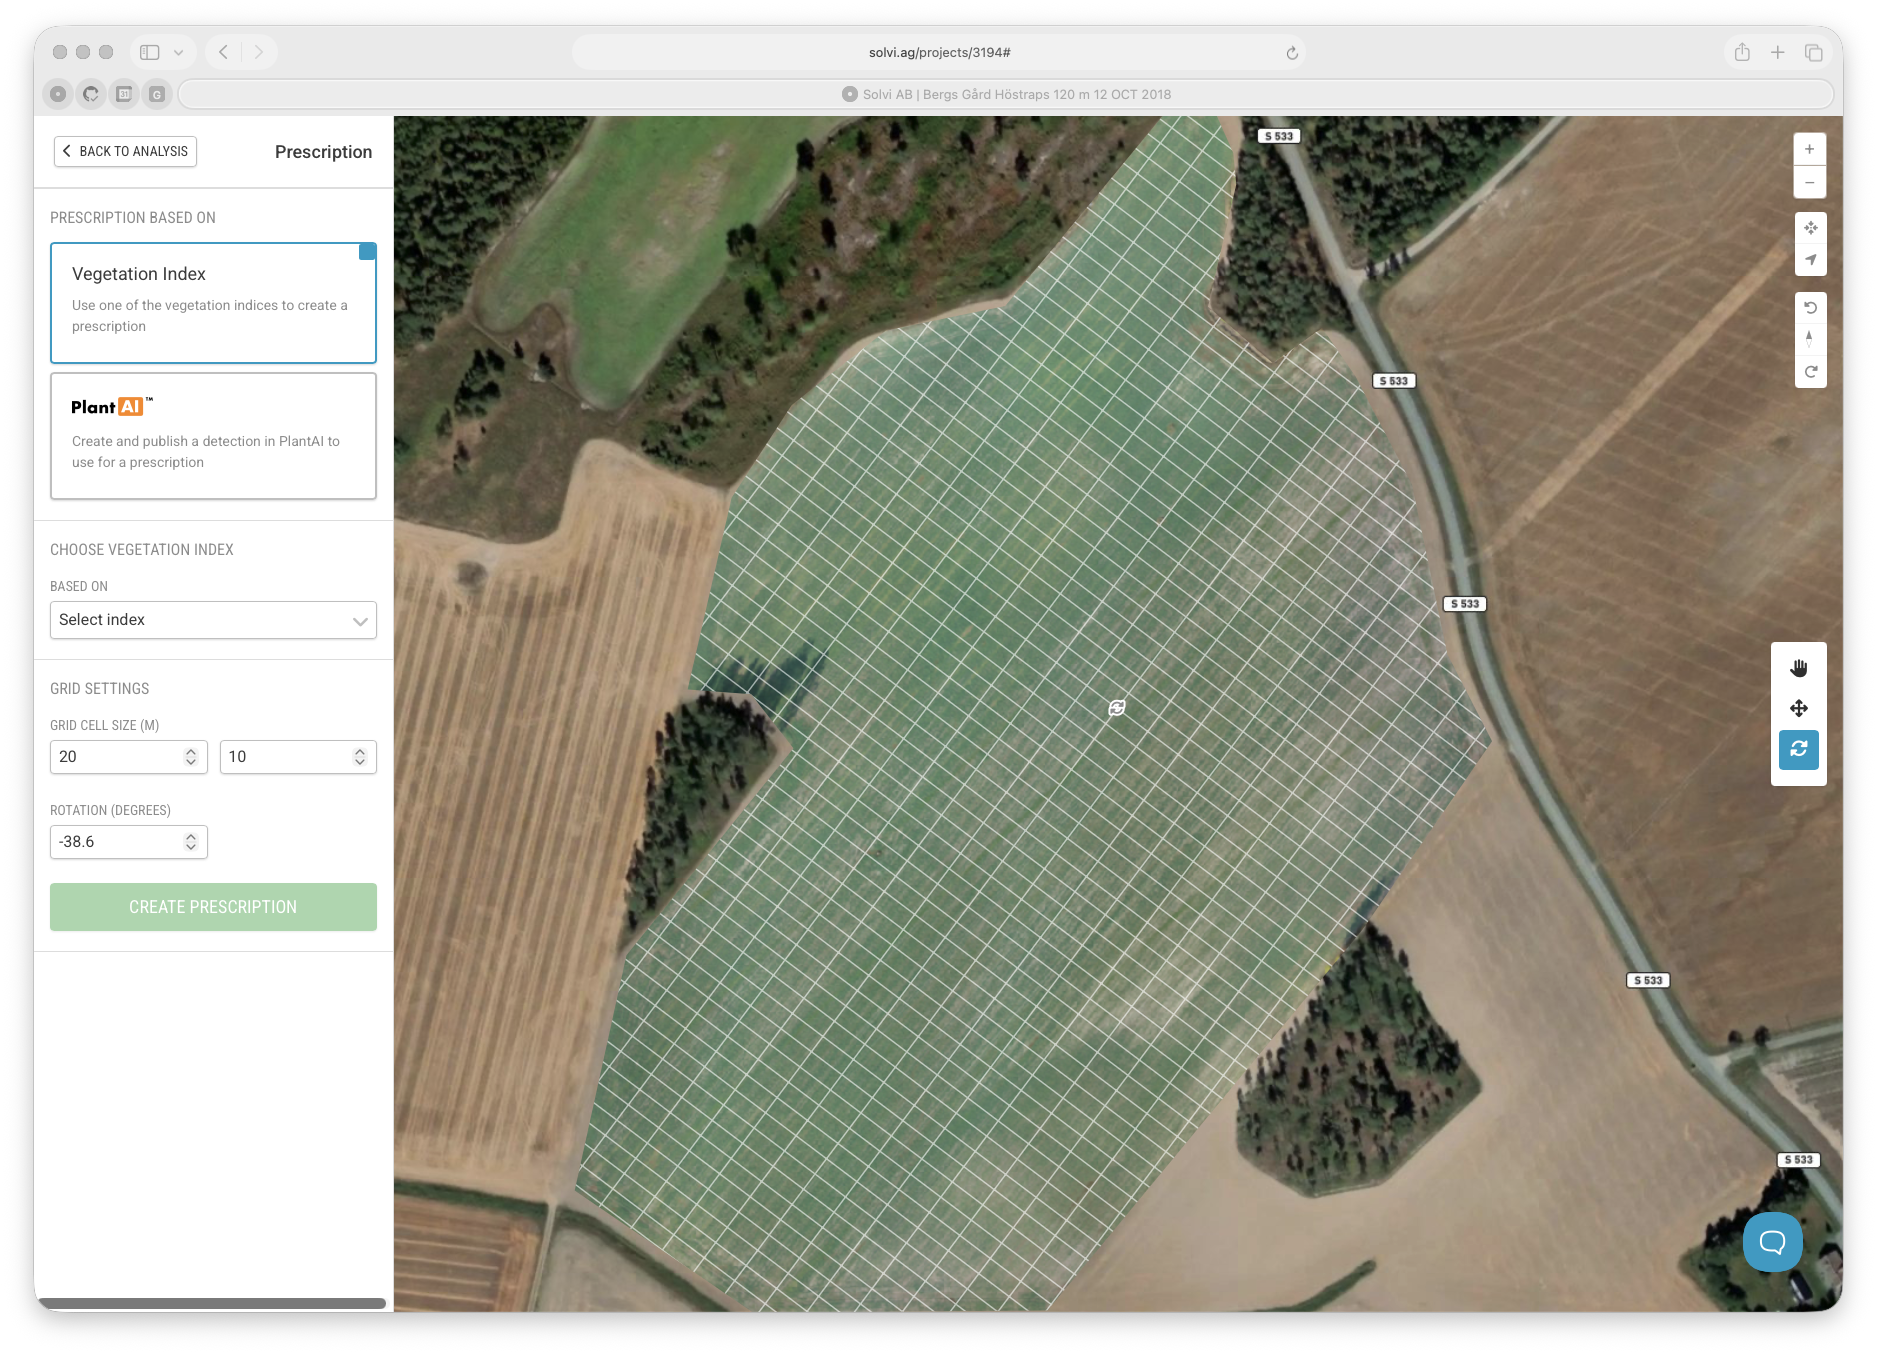The width and height of the screenshot is (1877, 1354).
Task: Choose Vegetation Index prescription option
Action: click(x=213, y=303)
